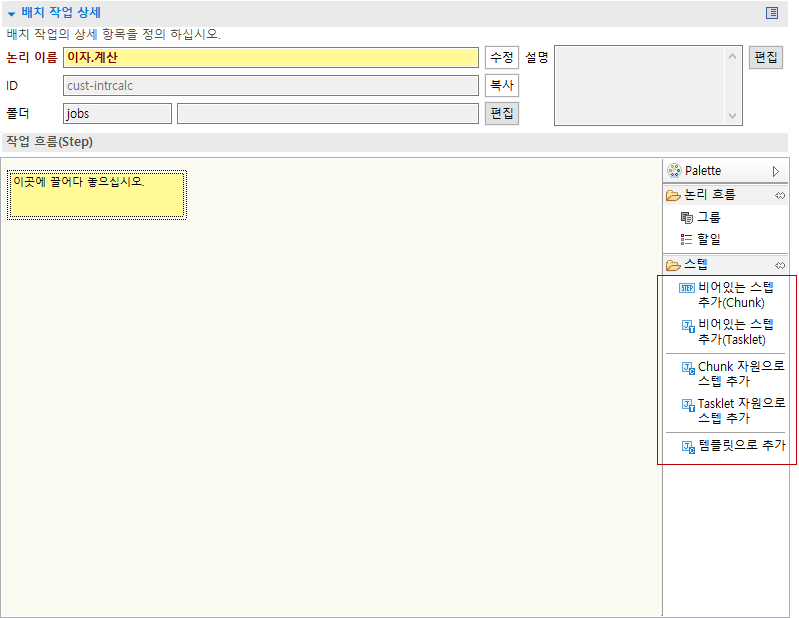Click the 배치 작업 상세 title text
The width and height of the screenshot is (799, 618).
61,13
